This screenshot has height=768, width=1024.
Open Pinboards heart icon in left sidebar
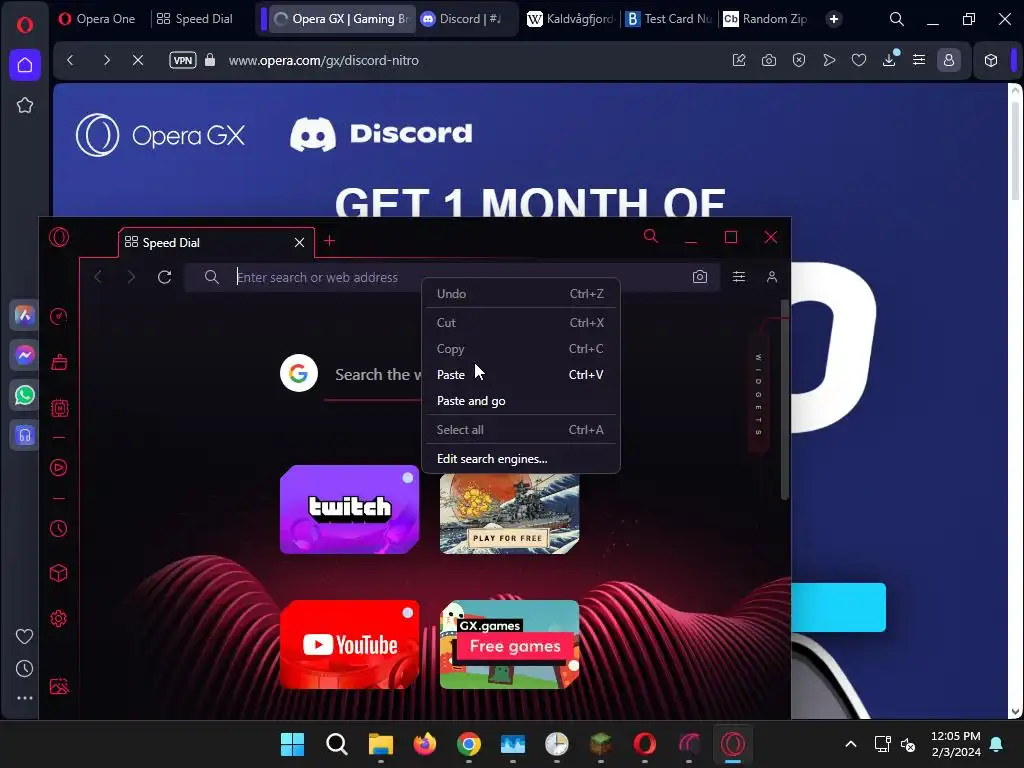[x=25, y=636]
